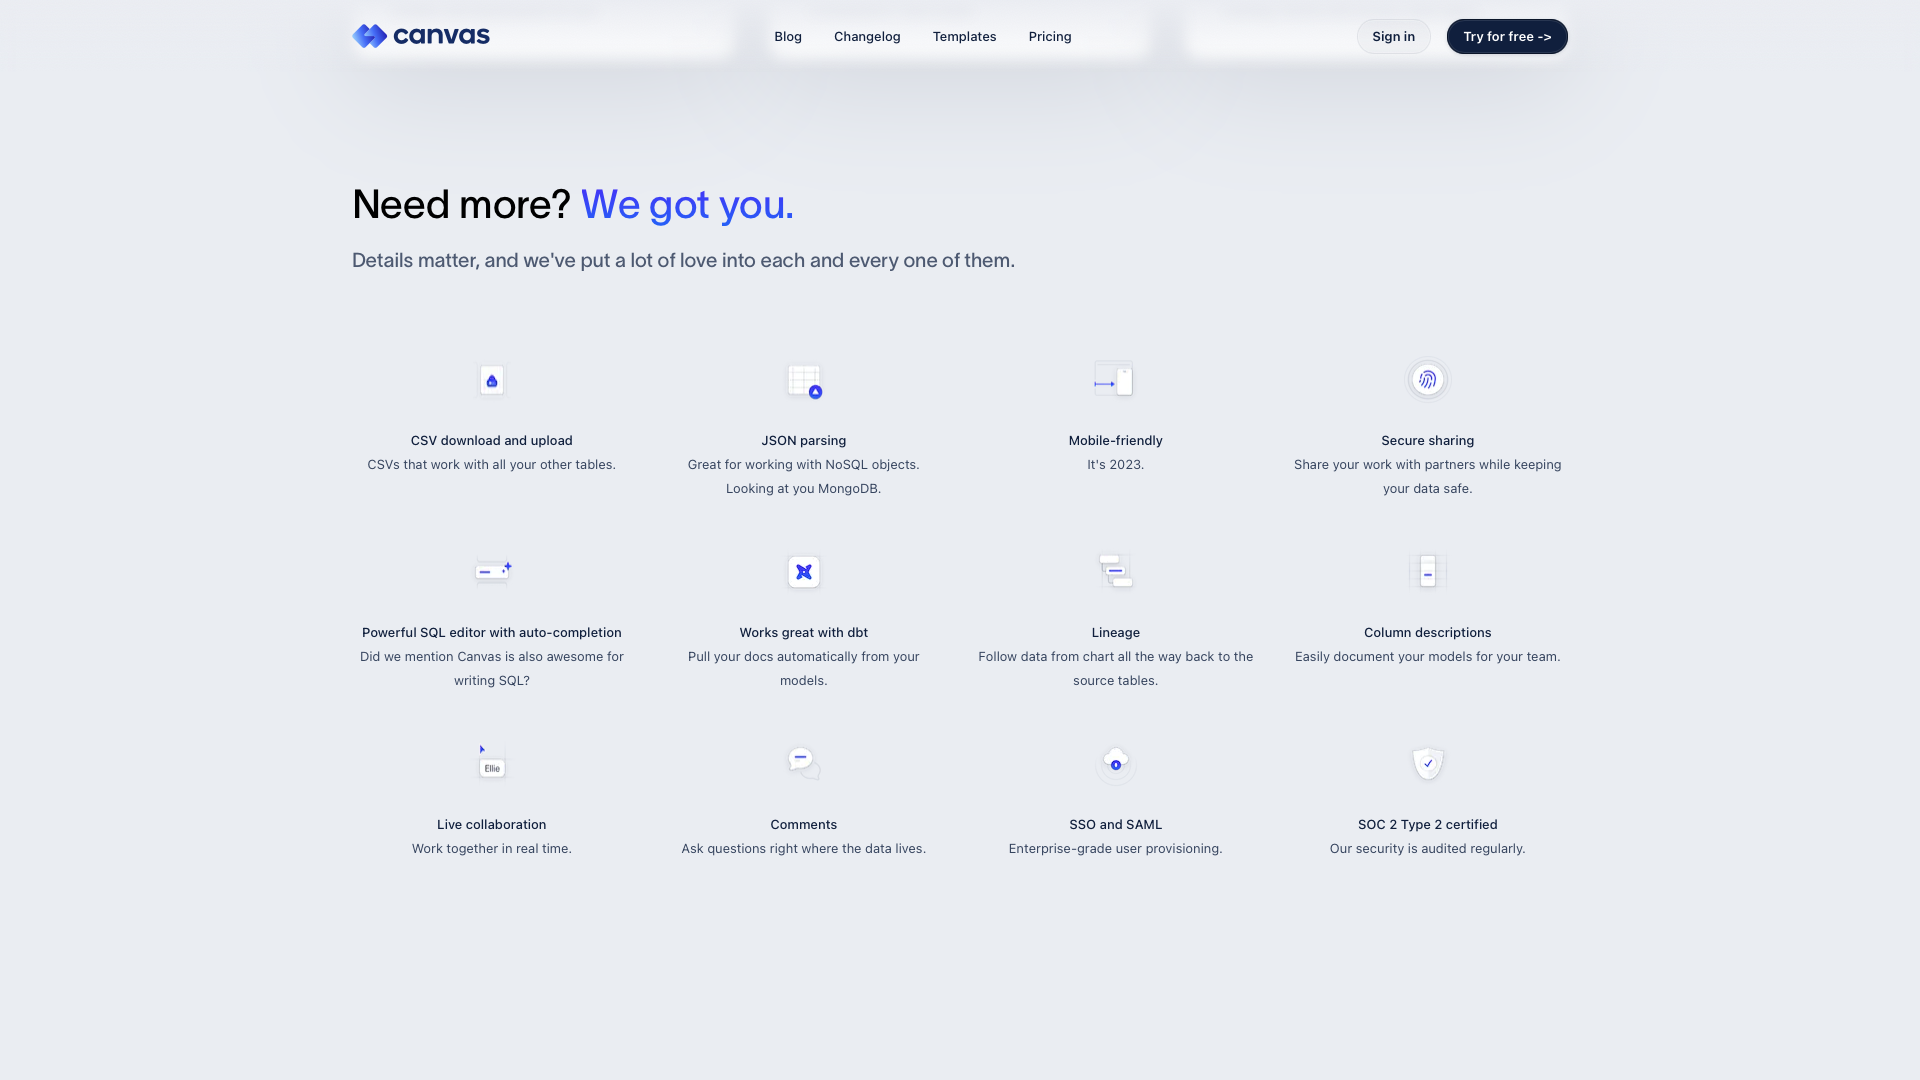Image resolution: width=1920 pixels, height=1080 pixels.
Task: Click the 'Column descriptions' title
Action: coord(1428,632)
